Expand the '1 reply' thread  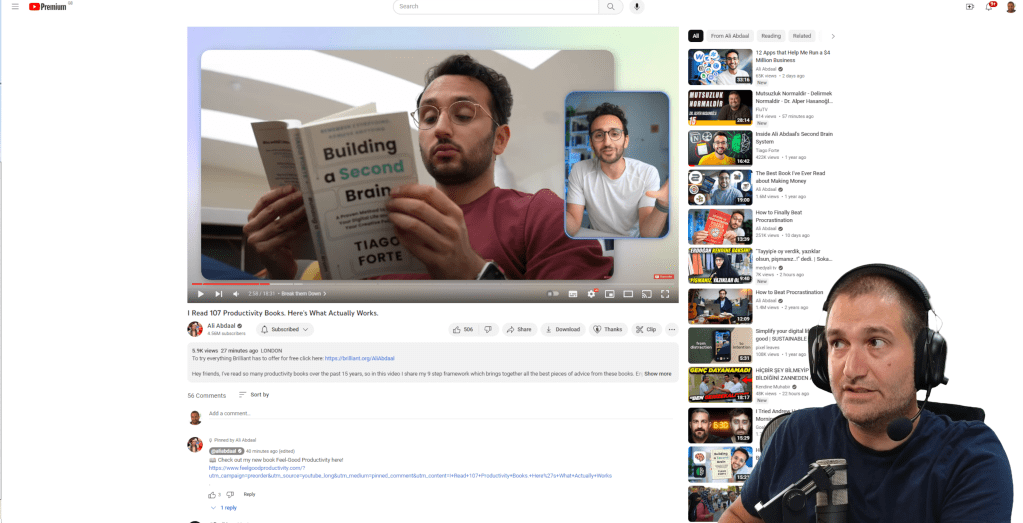[x=224, y=507]
